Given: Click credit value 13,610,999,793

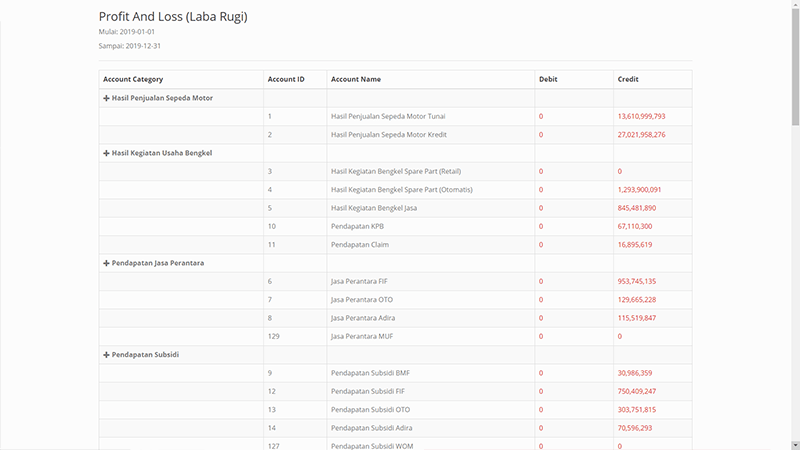Looking at the screenshot, I should tap(641, 116).
